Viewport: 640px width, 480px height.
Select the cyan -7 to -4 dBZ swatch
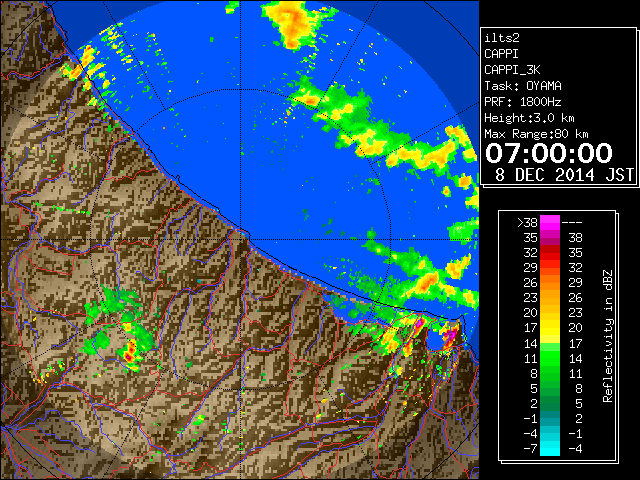pos(550,448)
